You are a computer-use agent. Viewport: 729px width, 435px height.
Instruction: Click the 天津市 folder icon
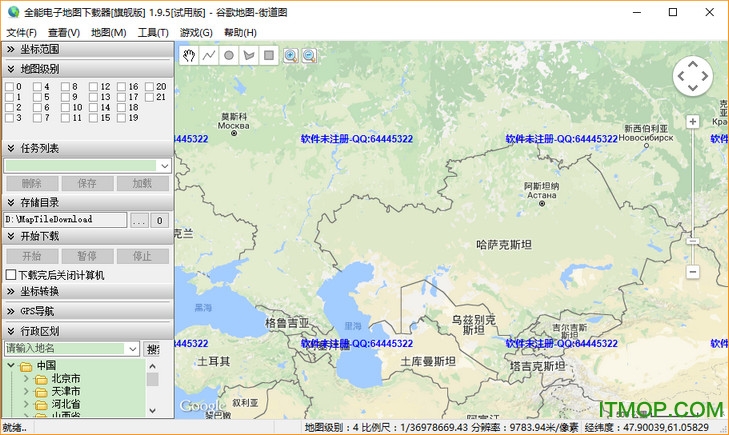tap(41, 392)
